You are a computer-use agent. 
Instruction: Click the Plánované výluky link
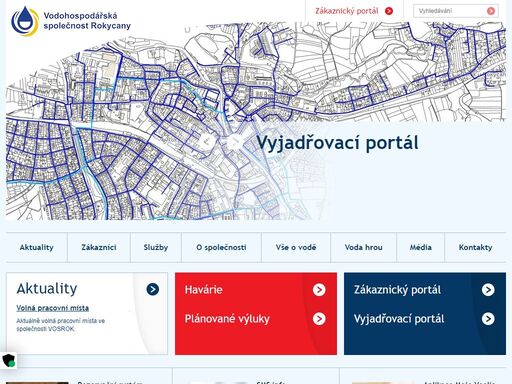click(227, 319)
